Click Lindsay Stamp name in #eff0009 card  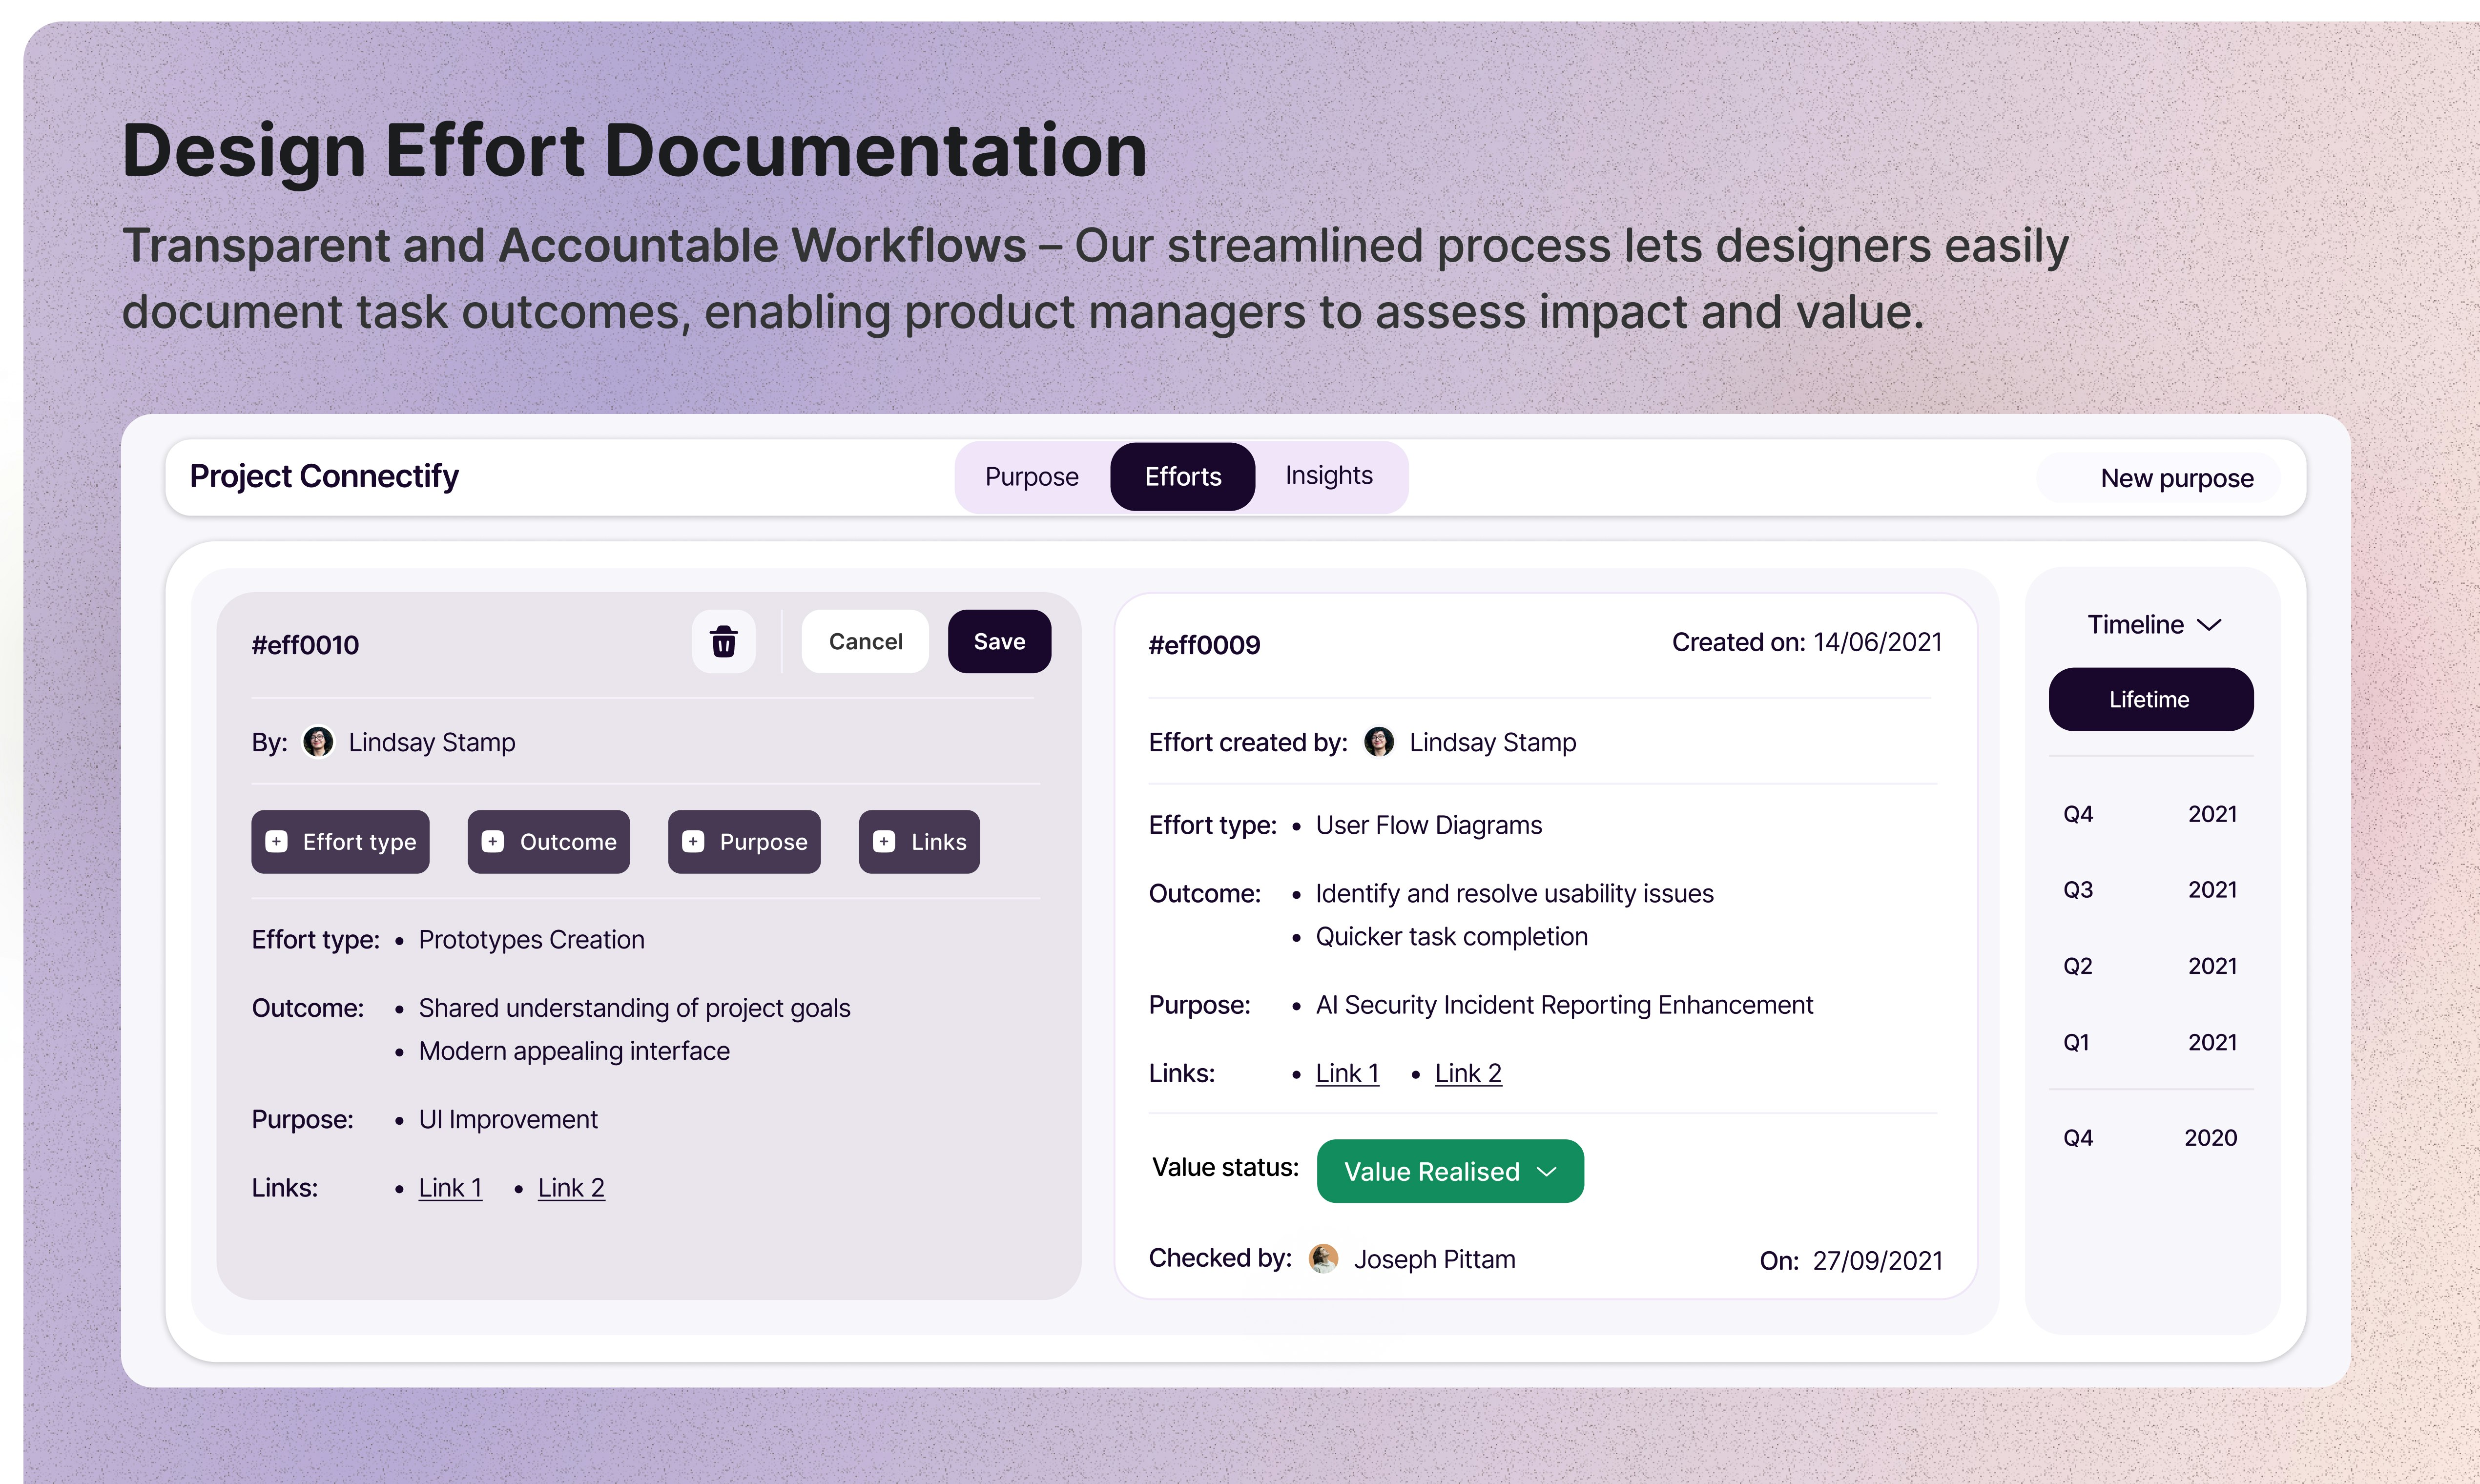click(x=1492, y=742)
